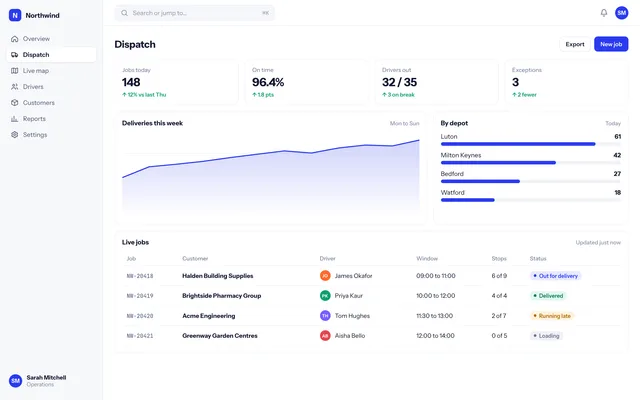Click the 3 on break text
This screenshot has height=400, width=640.
pyautogui.click(x=398, y=95)
